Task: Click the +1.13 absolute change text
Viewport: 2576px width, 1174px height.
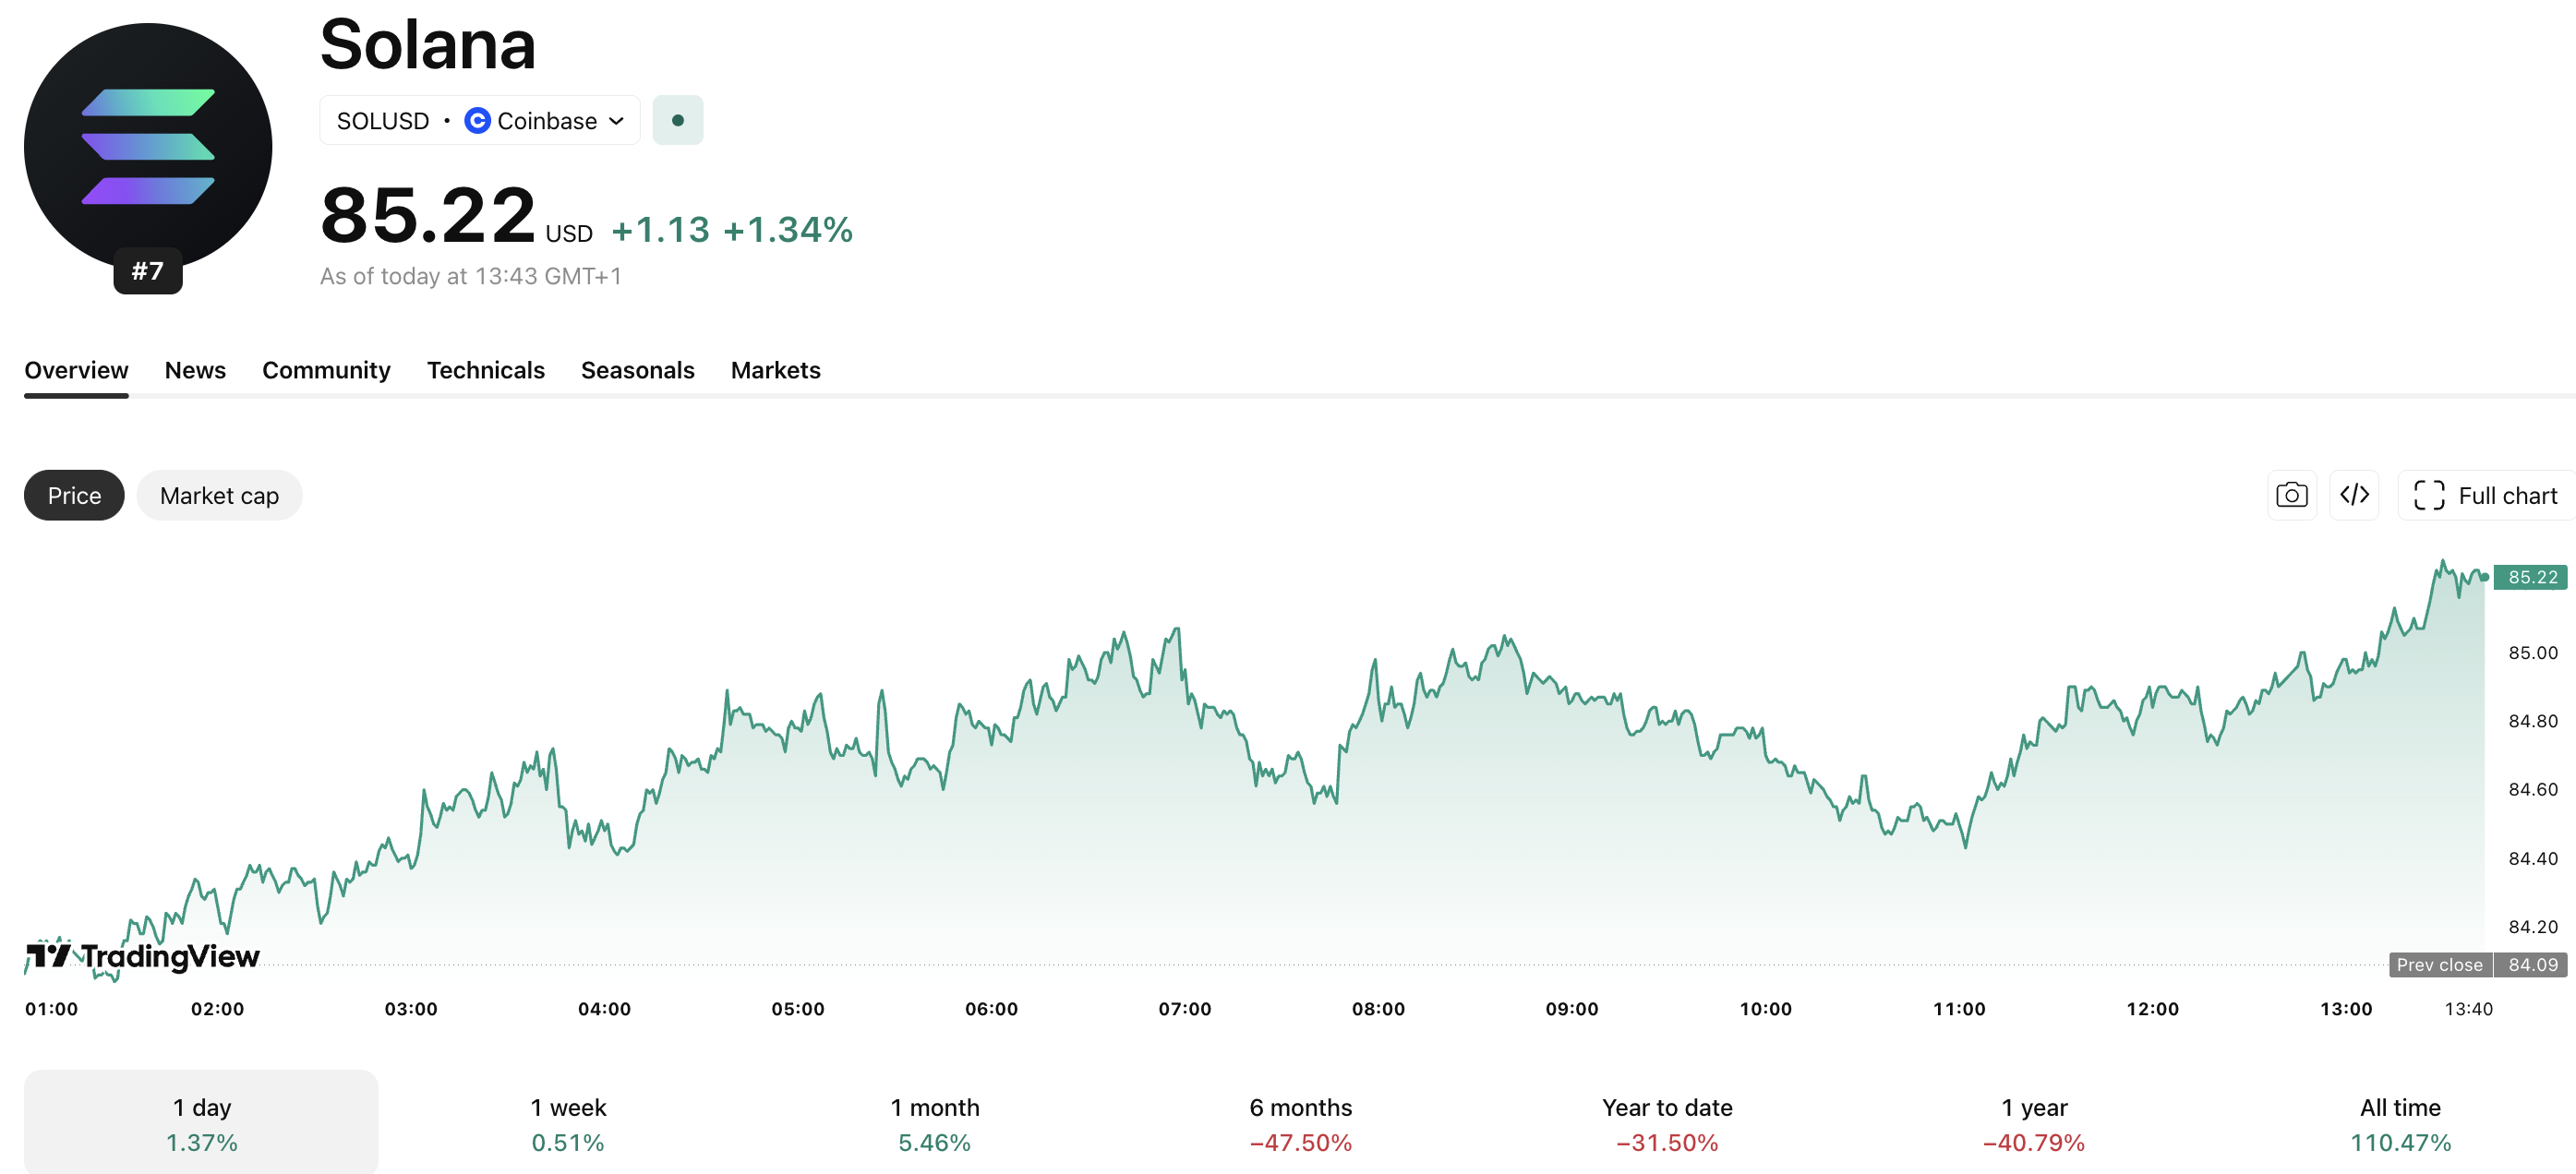Action: (660, 230)
